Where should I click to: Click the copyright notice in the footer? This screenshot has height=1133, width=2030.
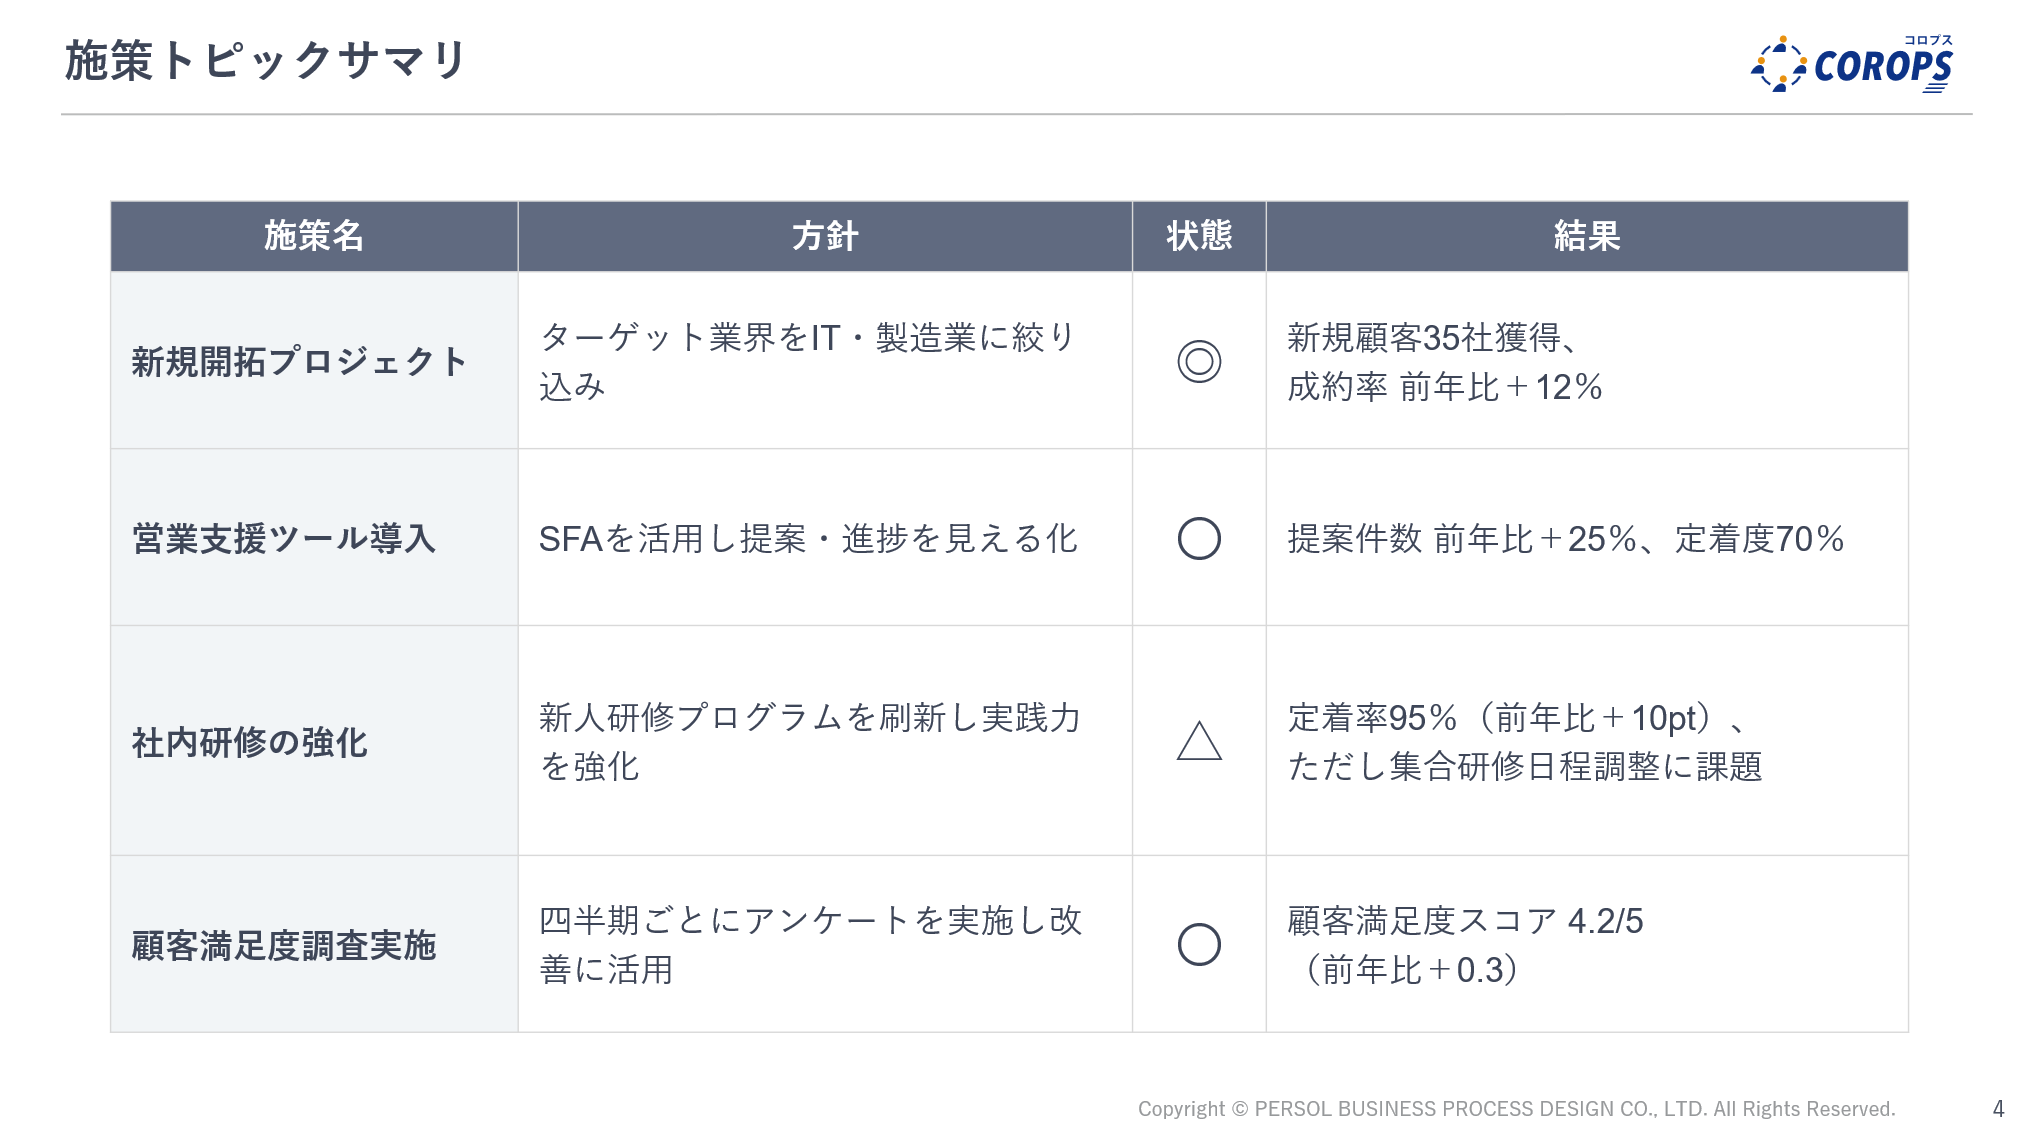(1516, 1108)
